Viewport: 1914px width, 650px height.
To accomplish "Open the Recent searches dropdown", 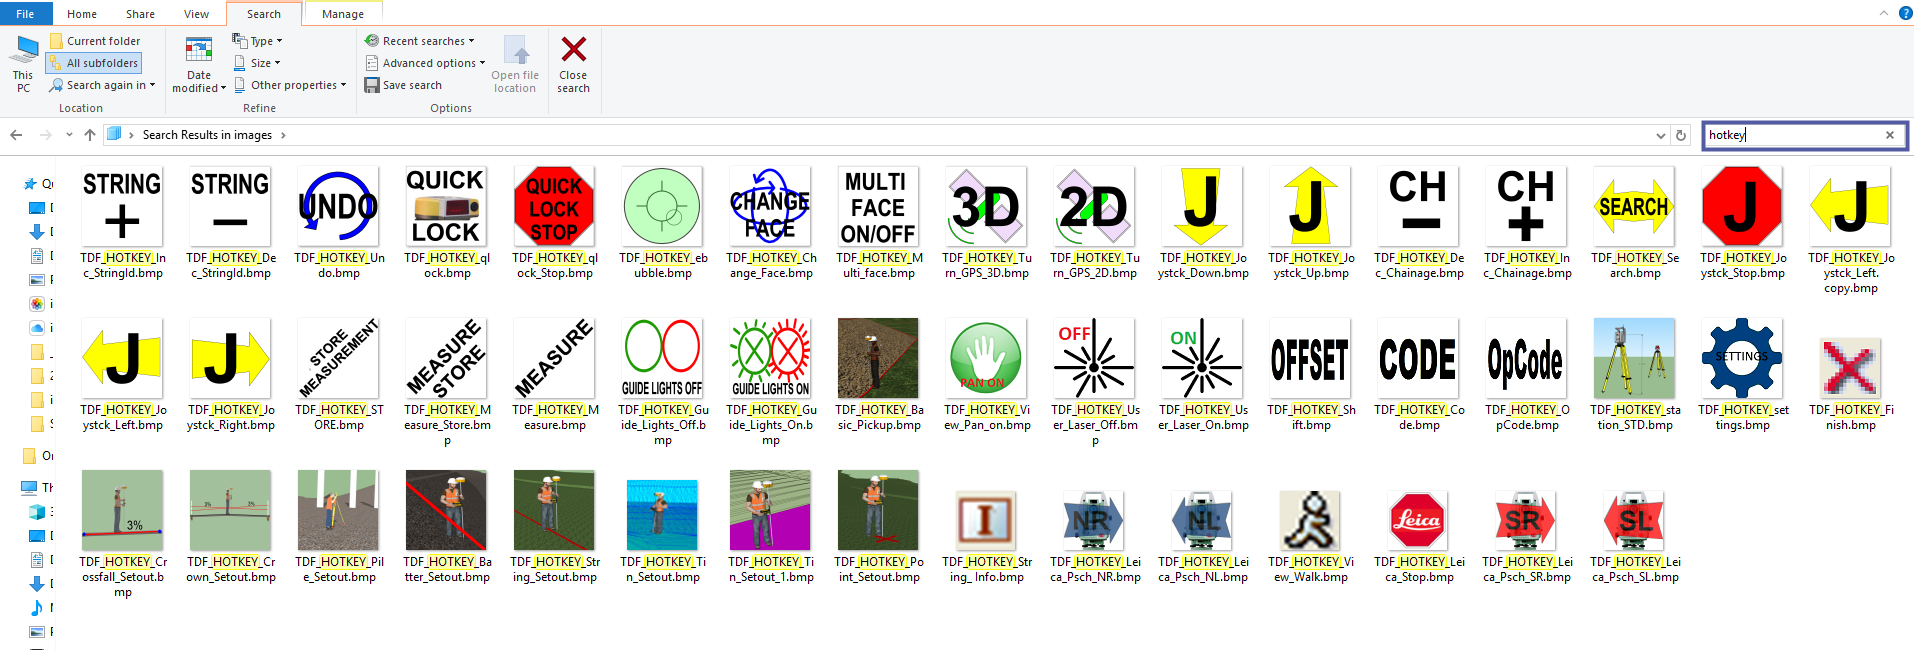I will (420, 41).
